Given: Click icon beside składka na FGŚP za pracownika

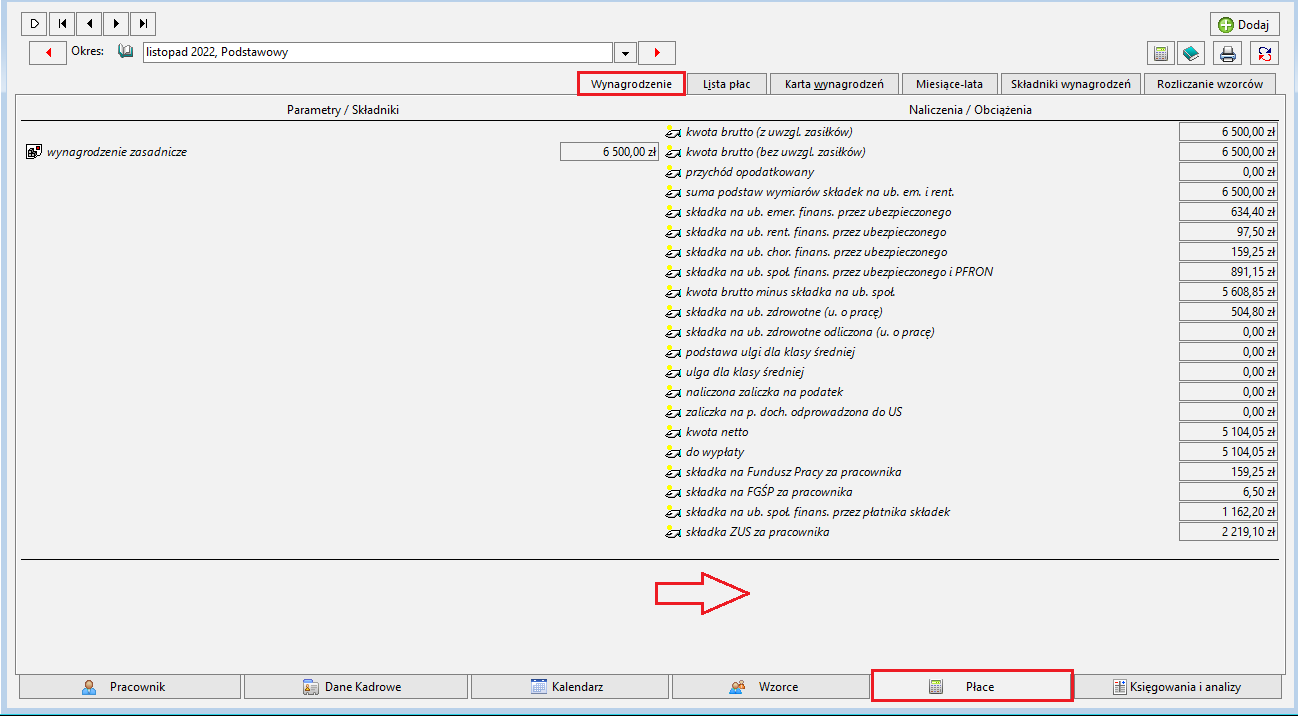Looking at the screenshot, I should click(672, 492).
